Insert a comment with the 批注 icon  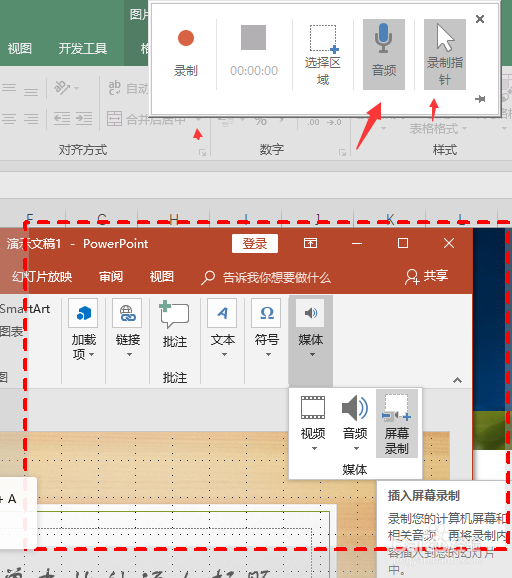click(175, 324)
